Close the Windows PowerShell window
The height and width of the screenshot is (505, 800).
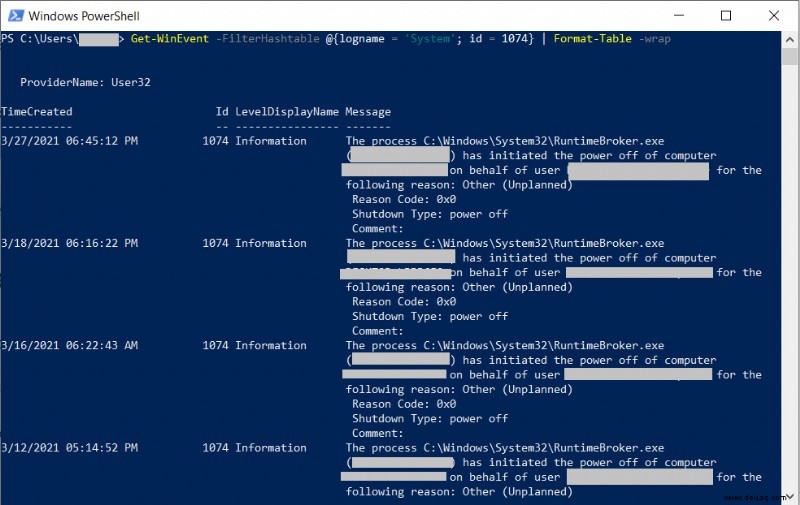pyautogui.click(x=773, y=16)
